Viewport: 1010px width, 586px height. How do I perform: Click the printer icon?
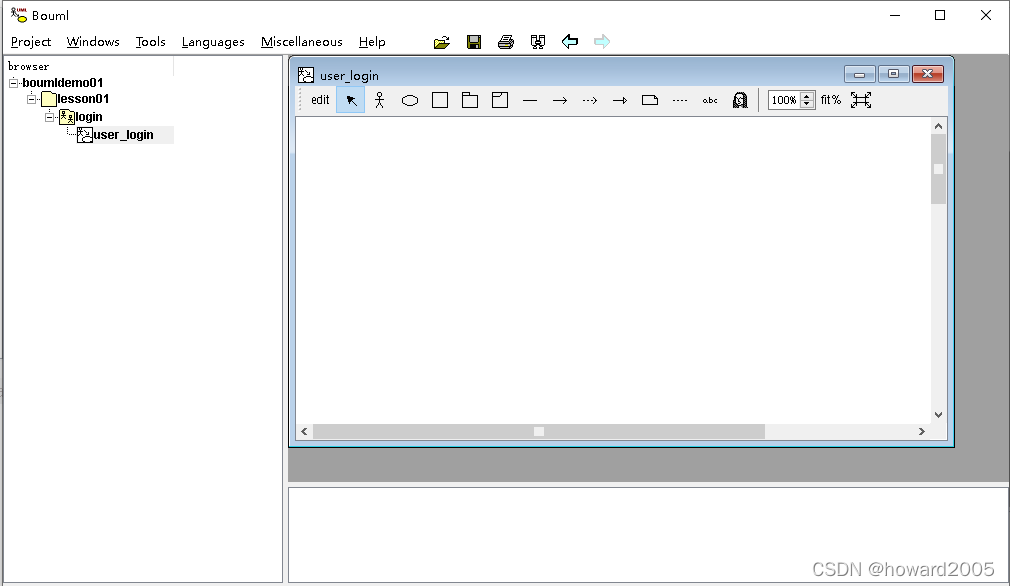pos(506,43)
